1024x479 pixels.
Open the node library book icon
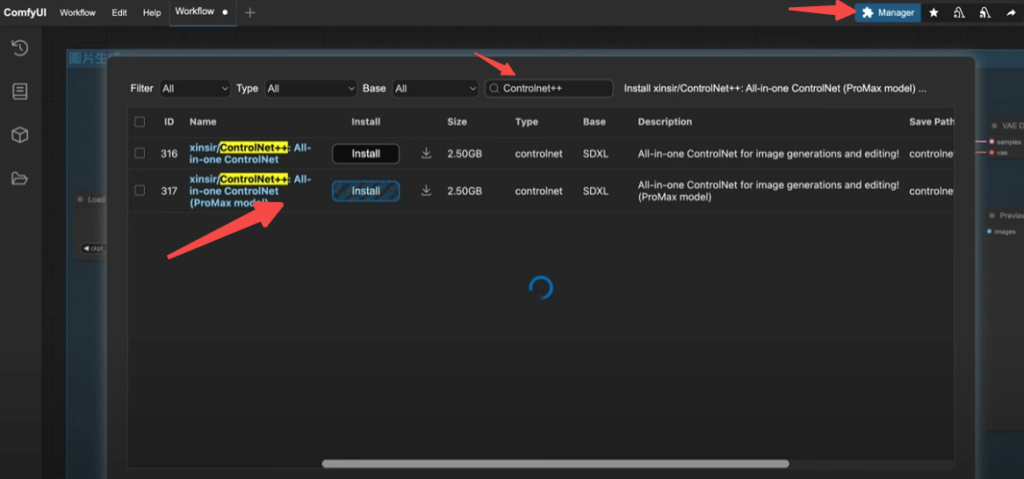coord(20,91)
